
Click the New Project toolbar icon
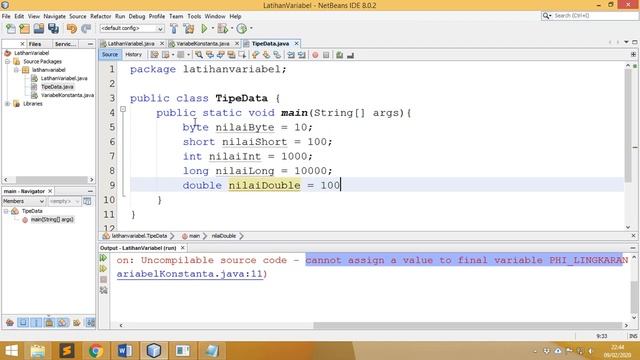24,29
